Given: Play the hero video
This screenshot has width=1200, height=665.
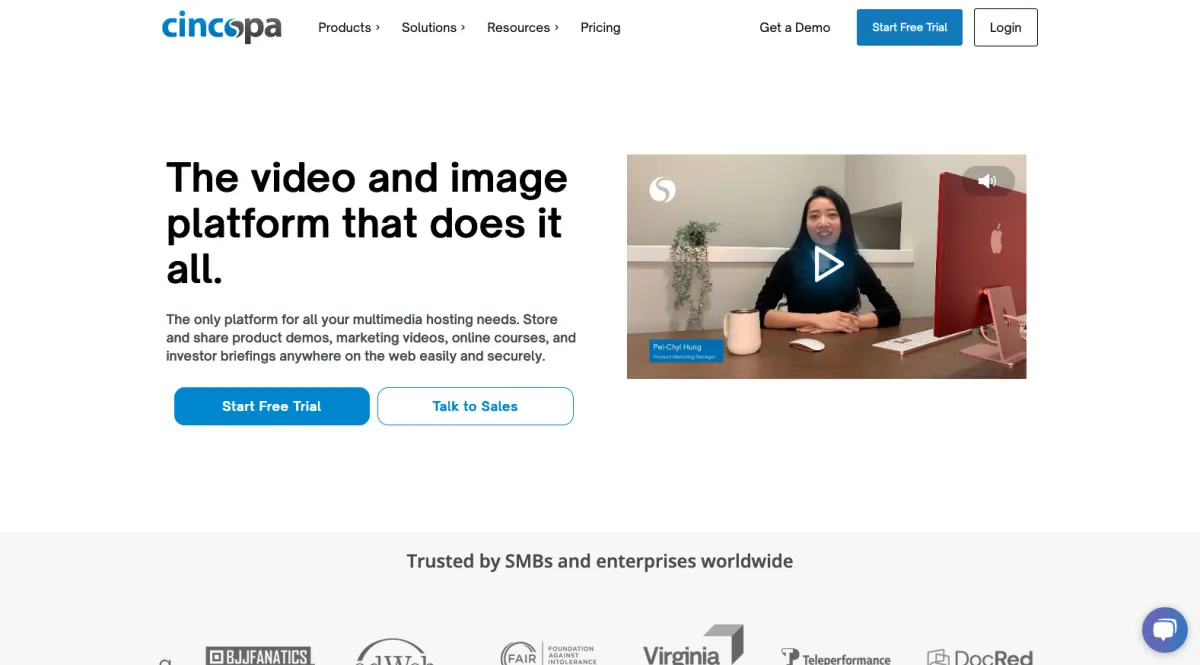Looking at the screenshot, I should click(x=827, y=264).
